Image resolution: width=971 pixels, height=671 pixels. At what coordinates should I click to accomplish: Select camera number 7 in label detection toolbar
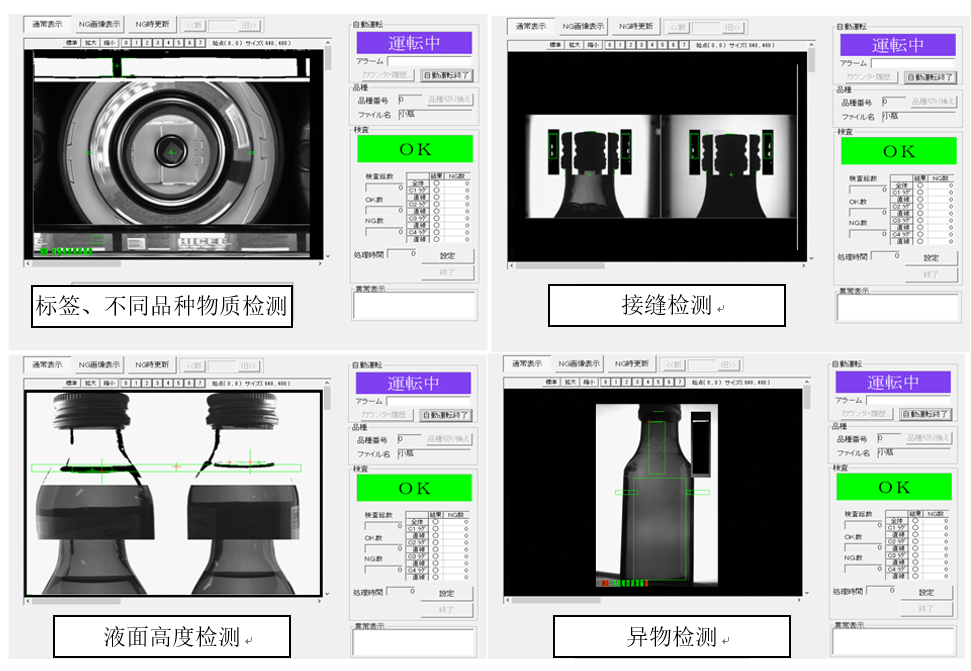(x=200, y=43)
